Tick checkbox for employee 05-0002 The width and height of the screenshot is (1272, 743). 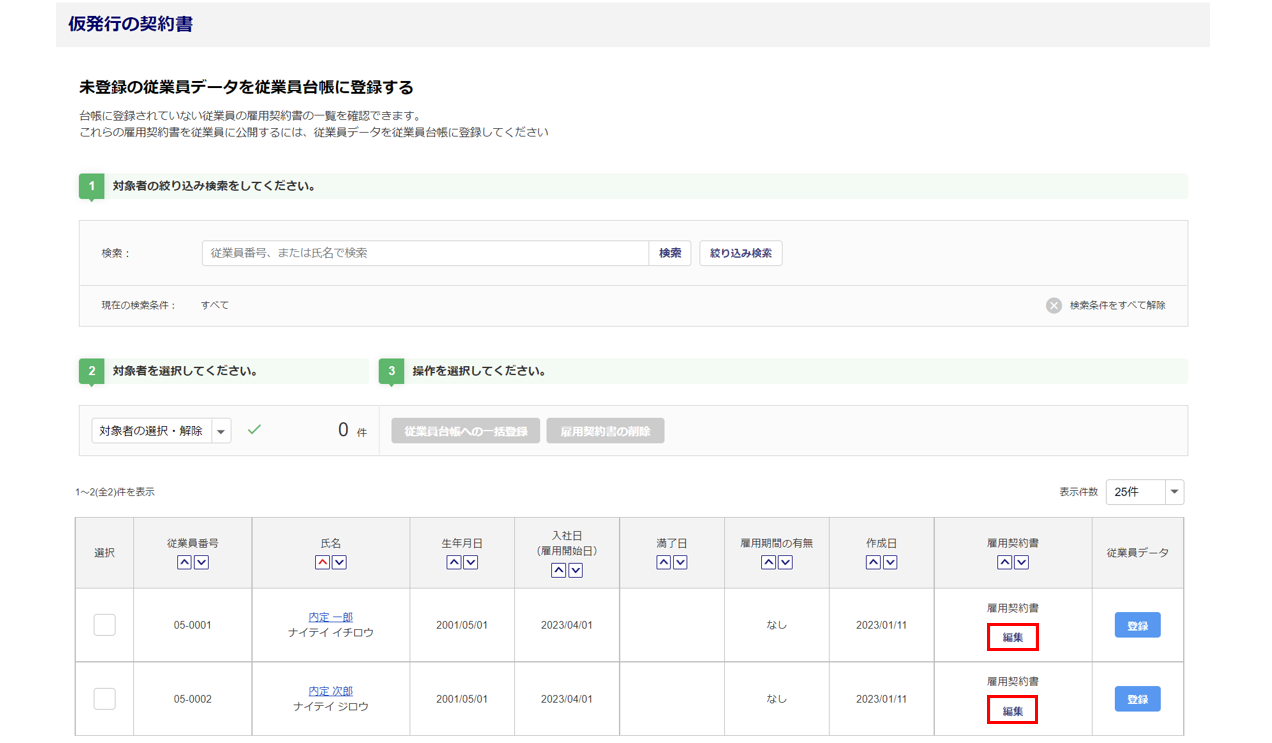coord(105,699)
